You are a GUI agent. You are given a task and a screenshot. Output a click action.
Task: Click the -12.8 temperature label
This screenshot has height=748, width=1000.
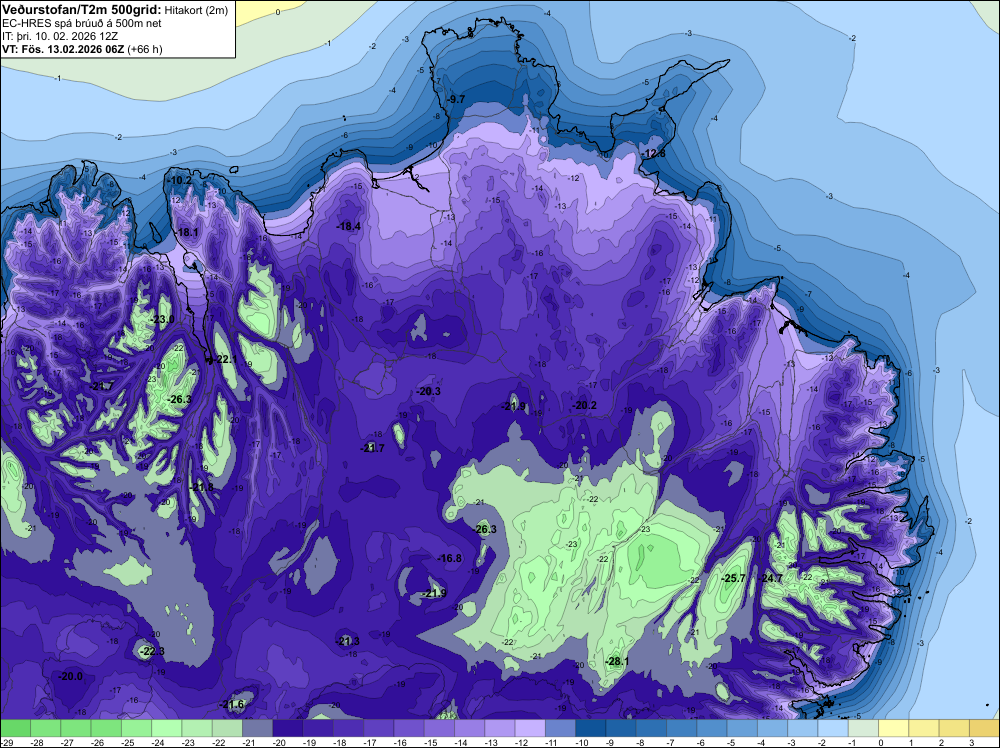point(654,154)
